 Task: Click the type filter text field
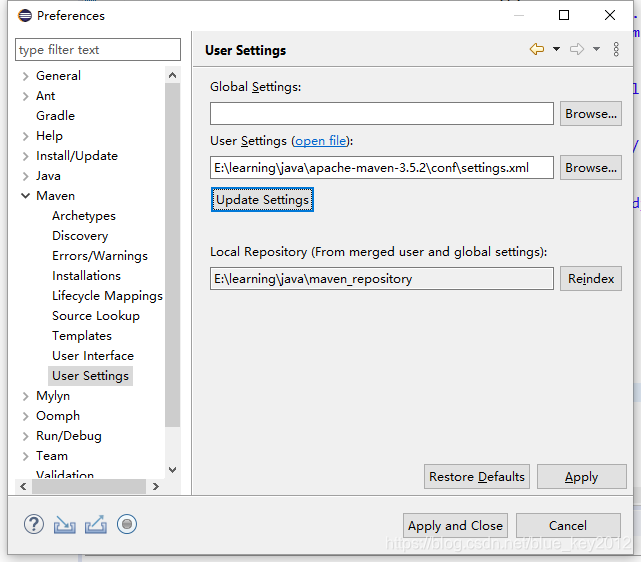pyautogui.click(x=98, y=50)
